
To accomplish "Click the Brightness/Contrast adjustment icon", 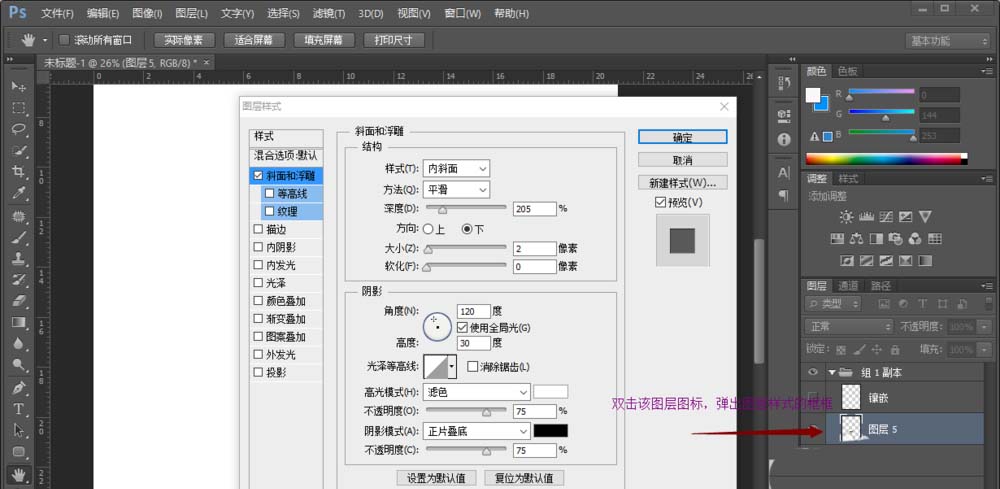I will 847,216.
